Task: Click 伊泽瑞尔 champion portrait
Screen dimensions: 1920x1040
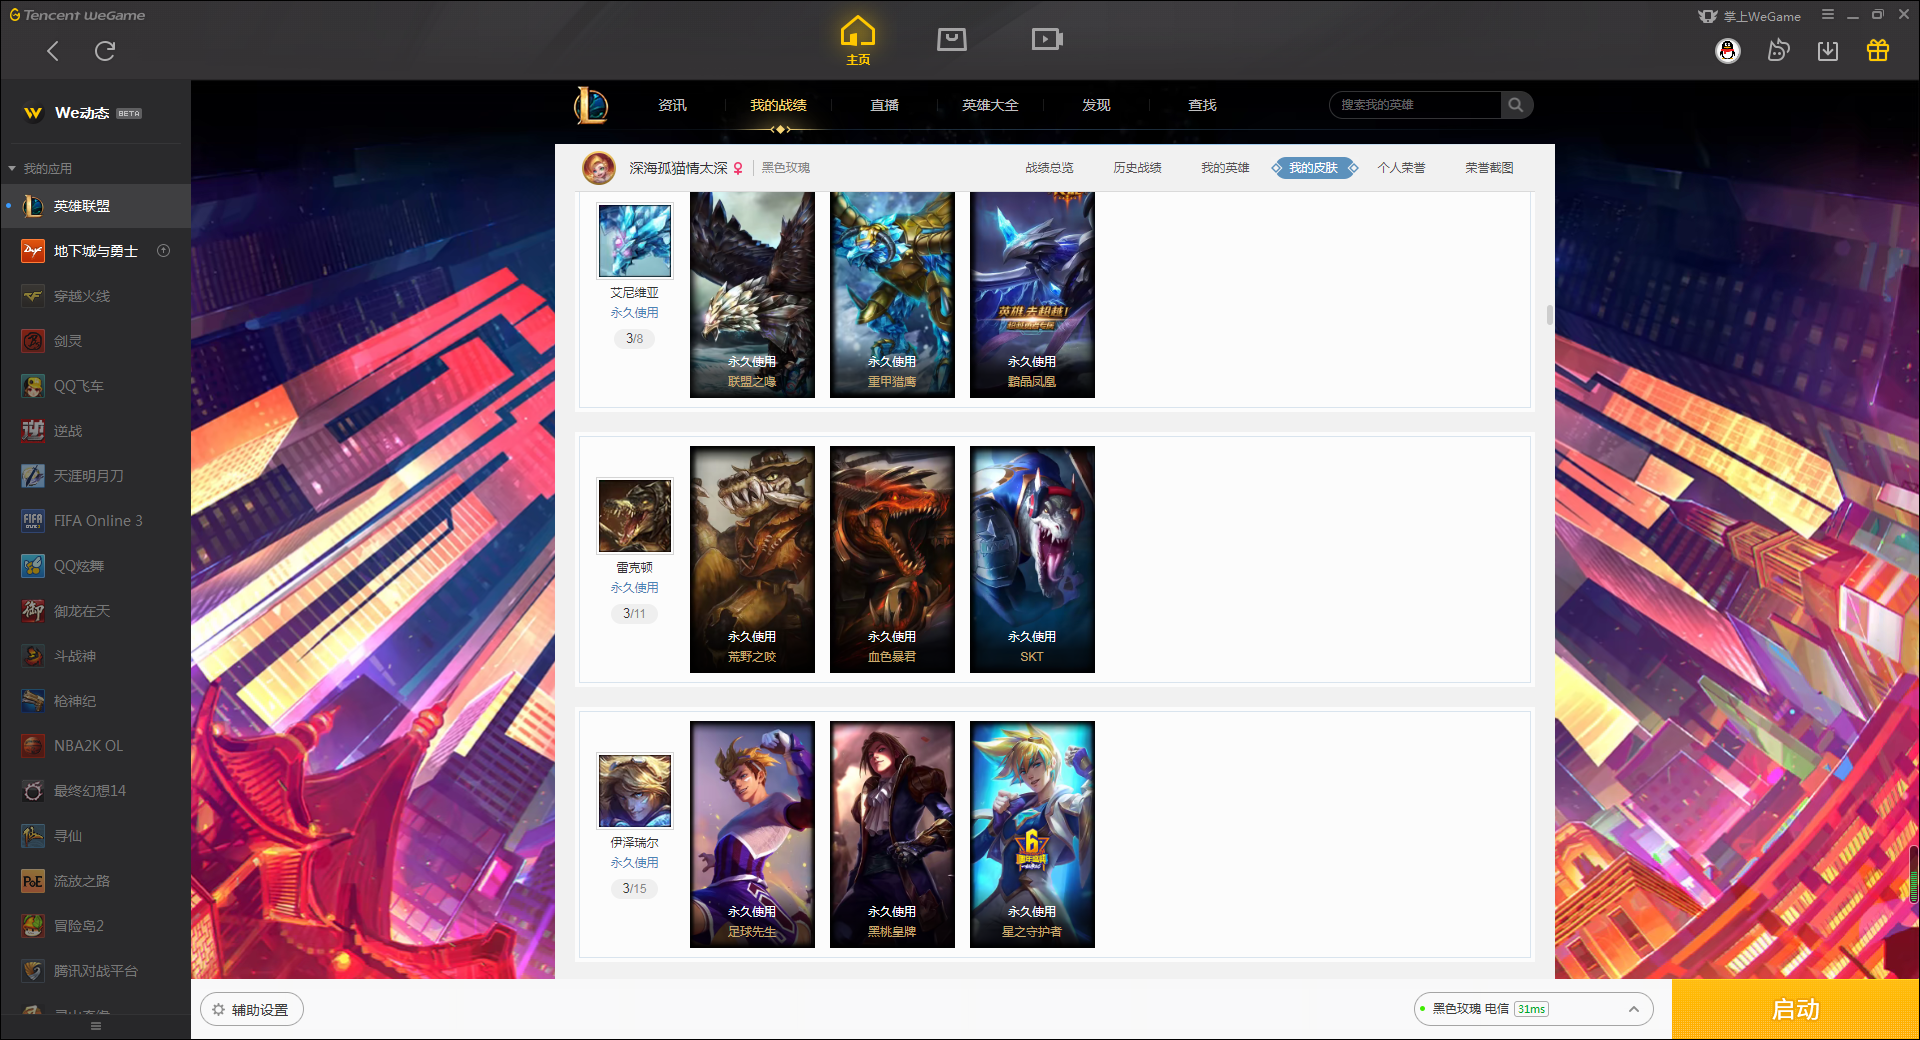Action: tap(635, 790)
